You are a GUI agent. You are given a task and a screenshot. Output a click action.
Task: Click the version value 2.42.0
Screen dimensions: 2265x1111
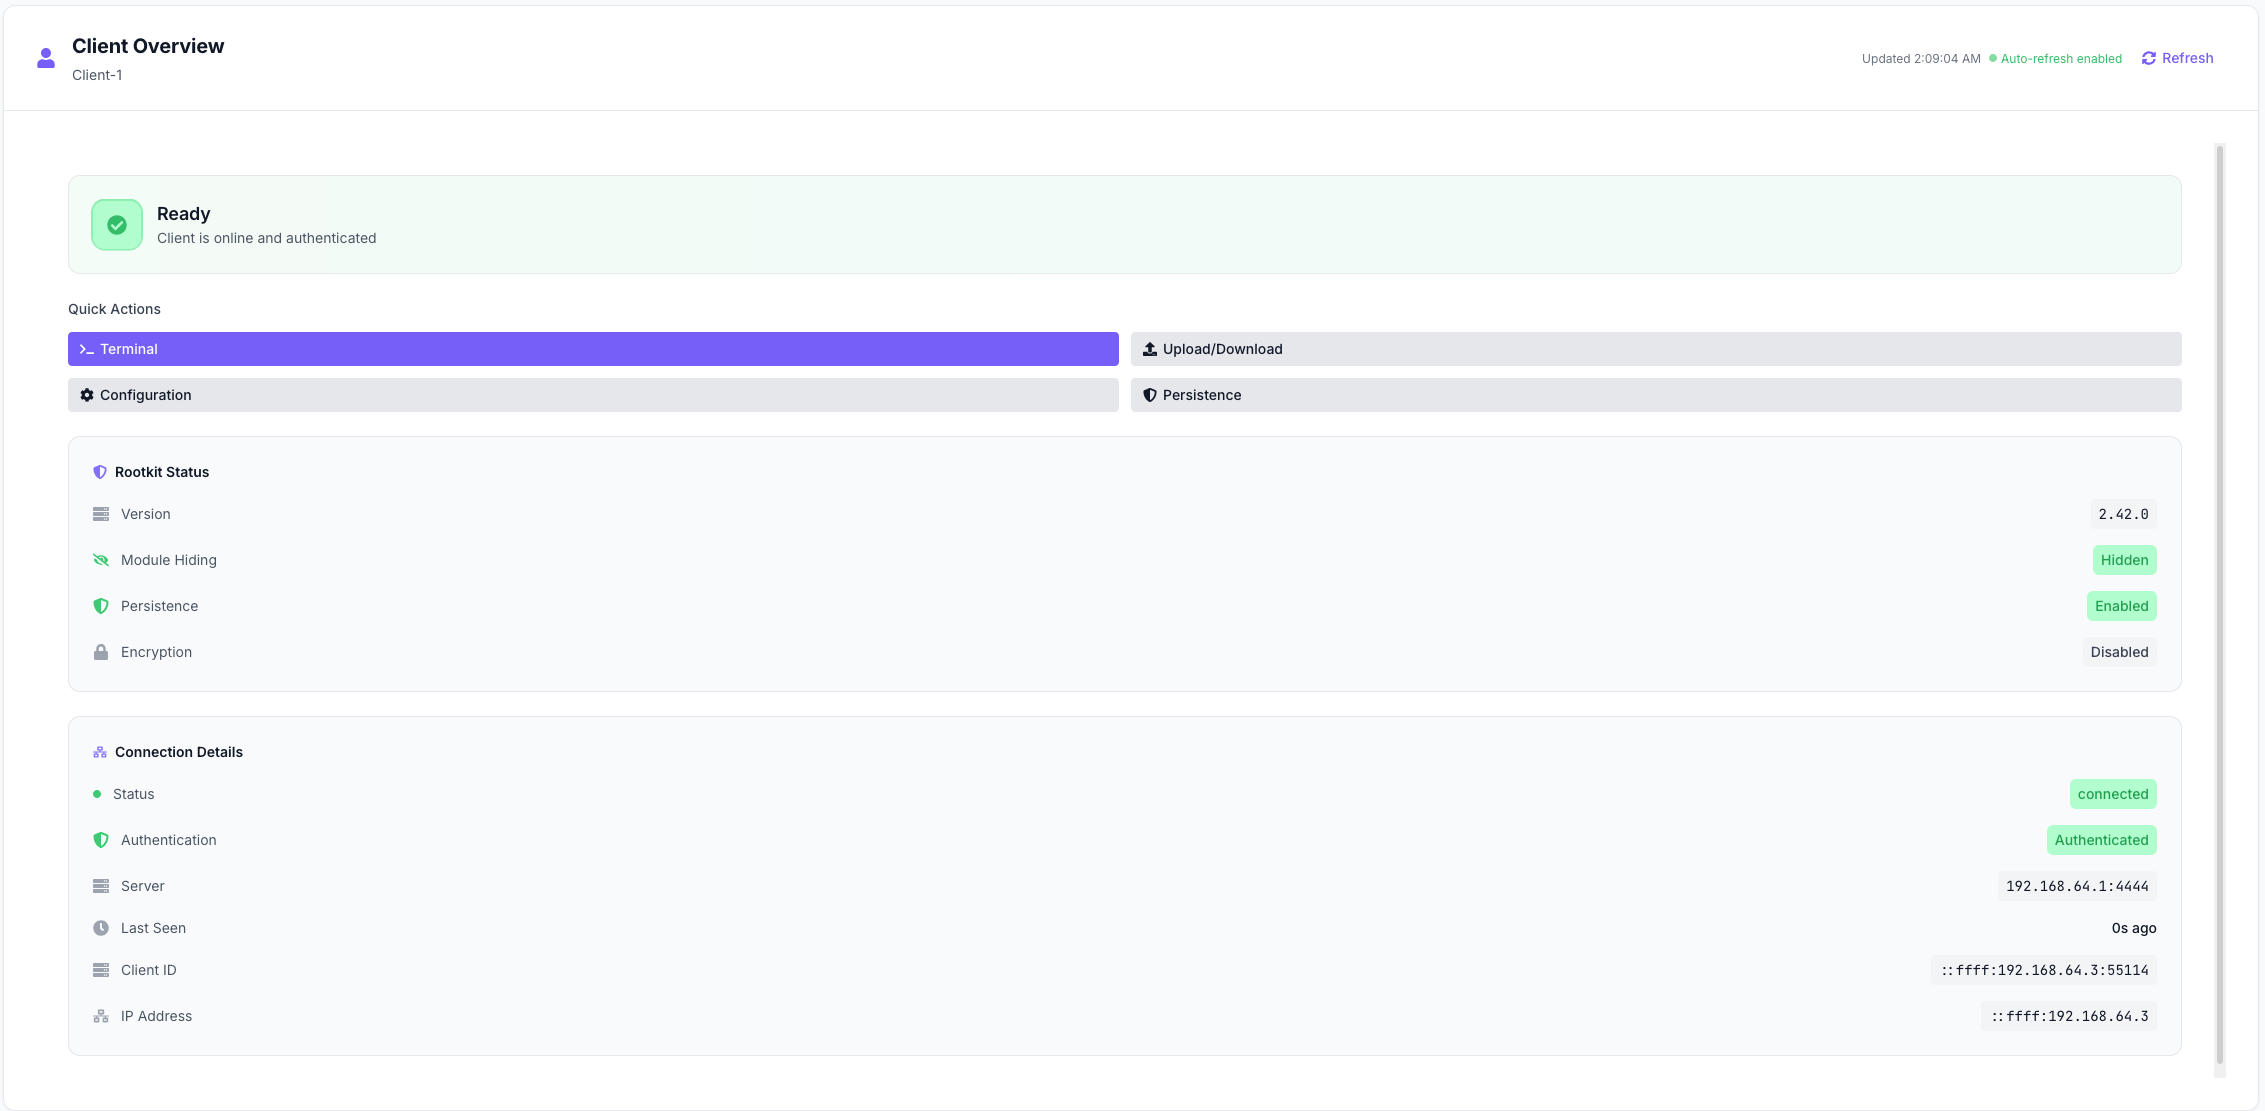pos(2123,514)
